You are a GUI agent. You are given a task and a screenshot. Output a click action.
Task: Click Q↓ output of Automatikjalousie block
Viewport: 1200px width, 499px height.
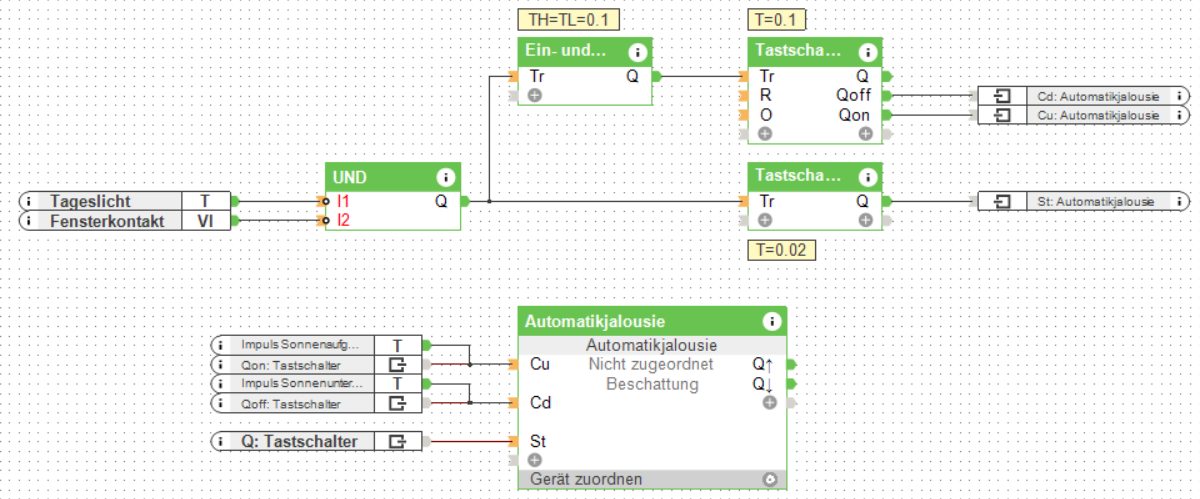pyautogui.click(x=763, y=384)
